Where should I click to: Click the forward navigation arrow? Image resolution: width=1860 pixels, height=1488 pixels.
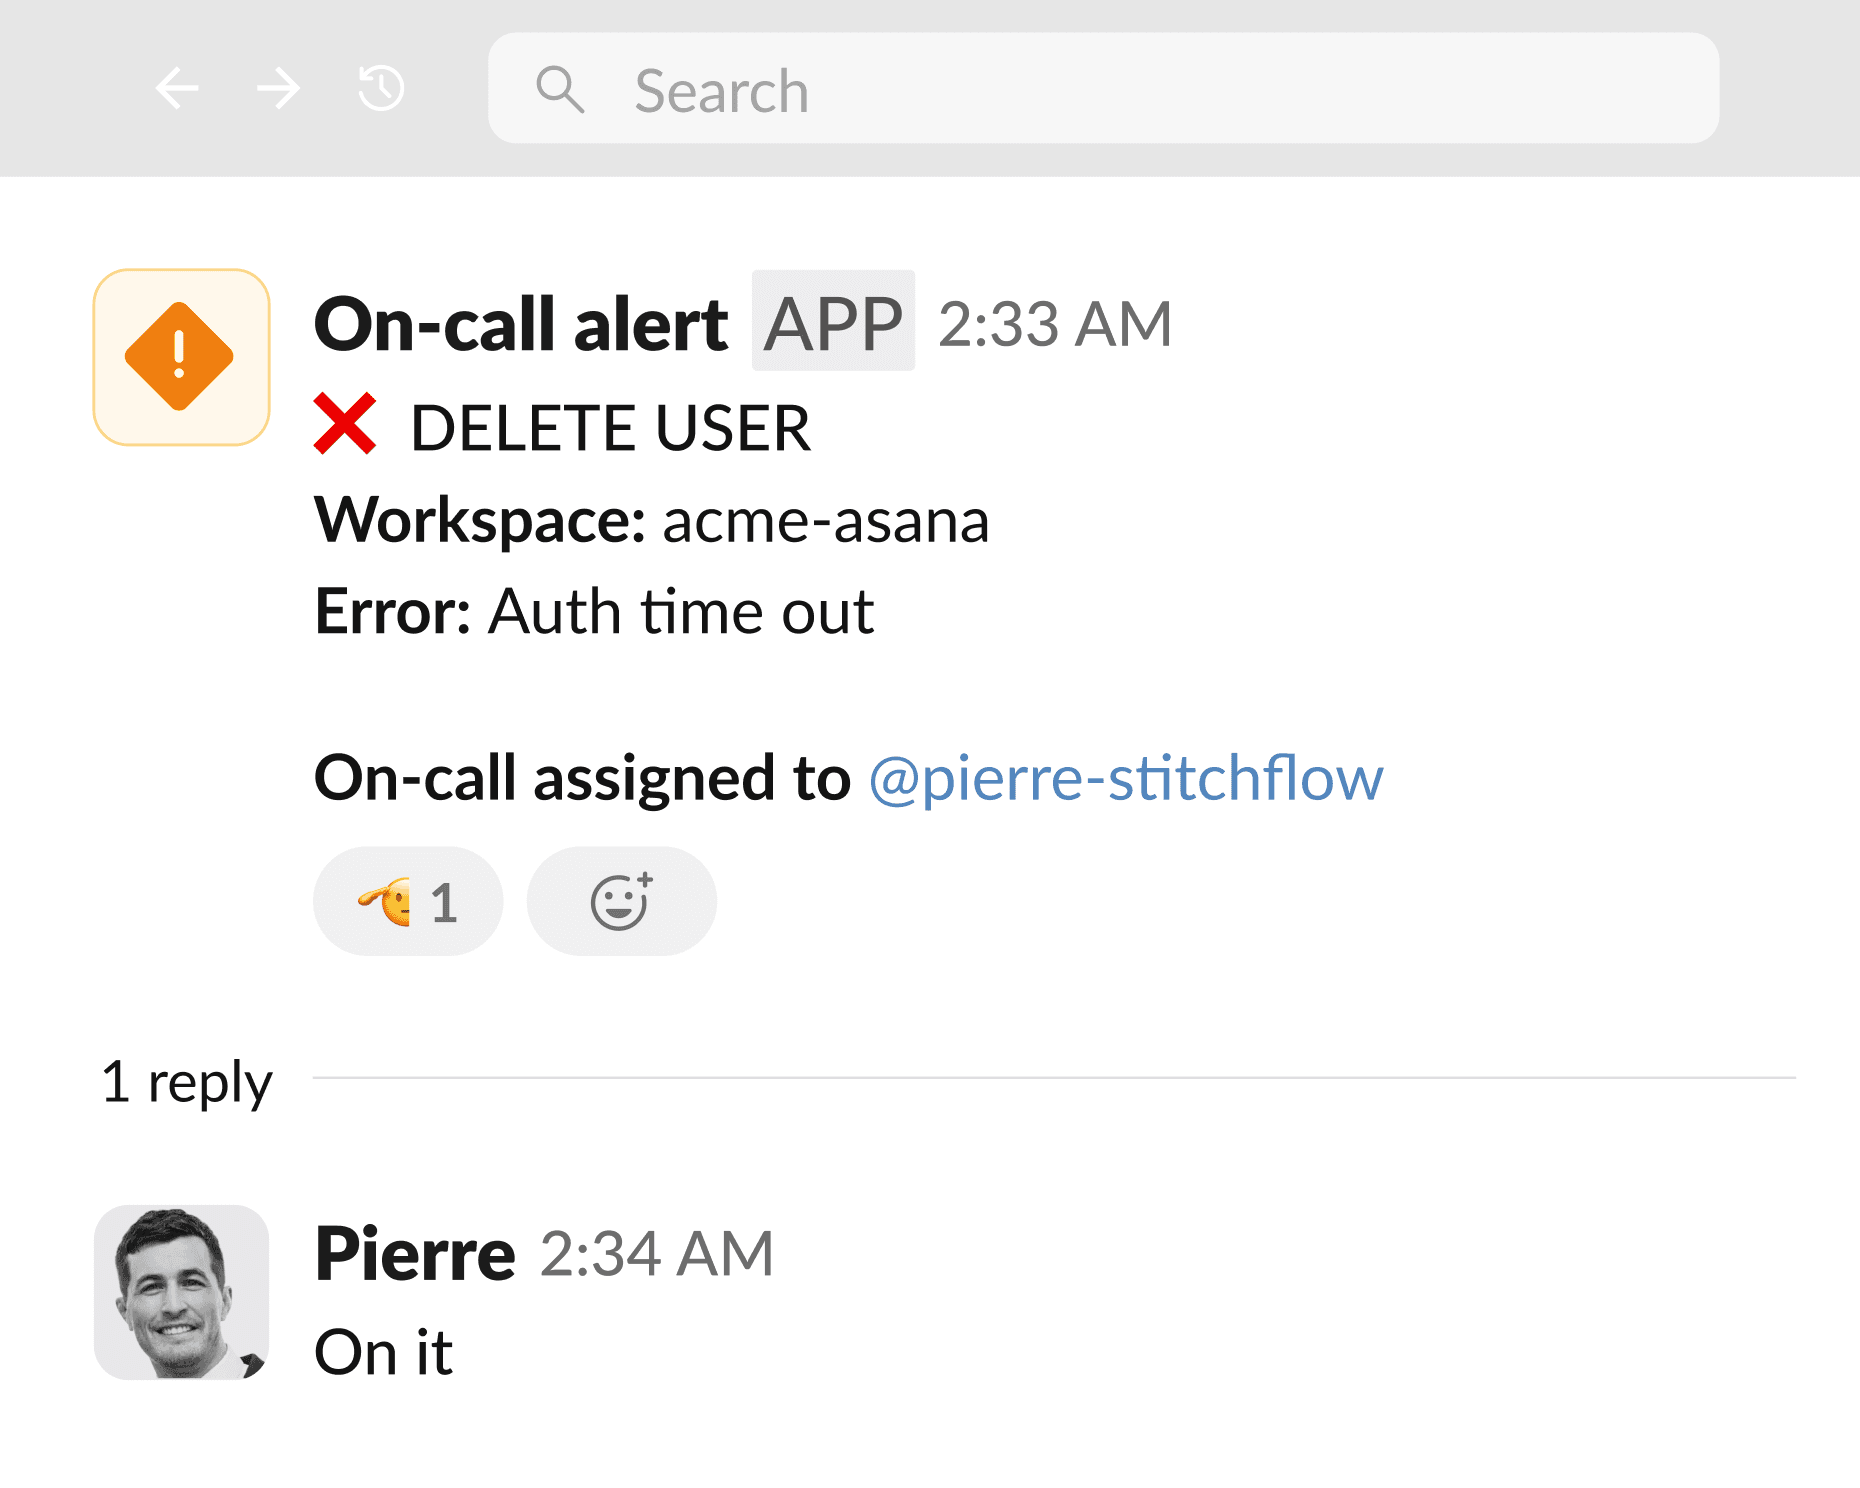coord(277,88)
